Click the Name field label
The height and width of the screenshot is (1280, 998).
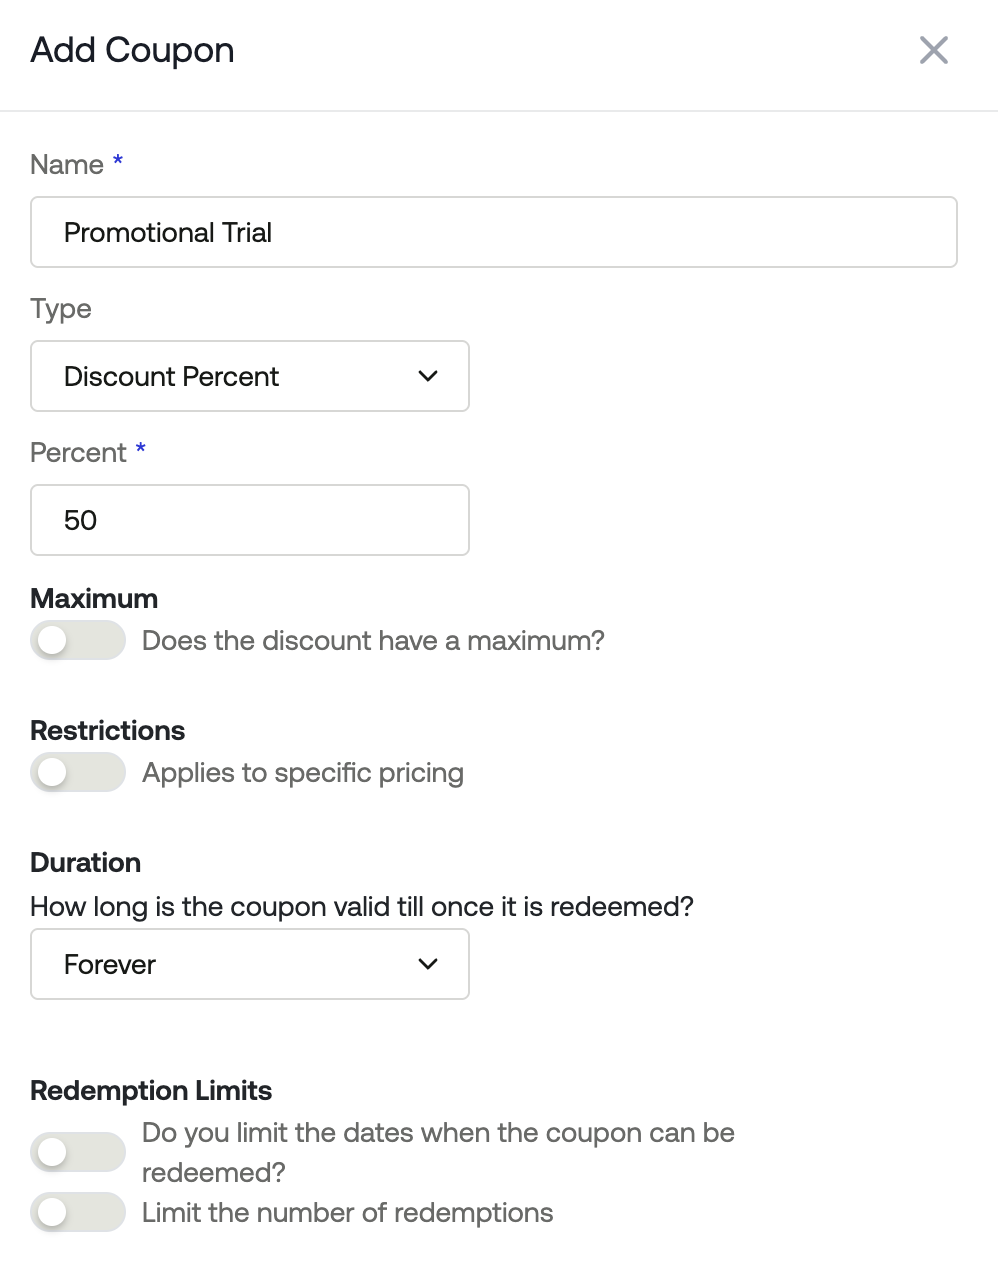point(67,165)
